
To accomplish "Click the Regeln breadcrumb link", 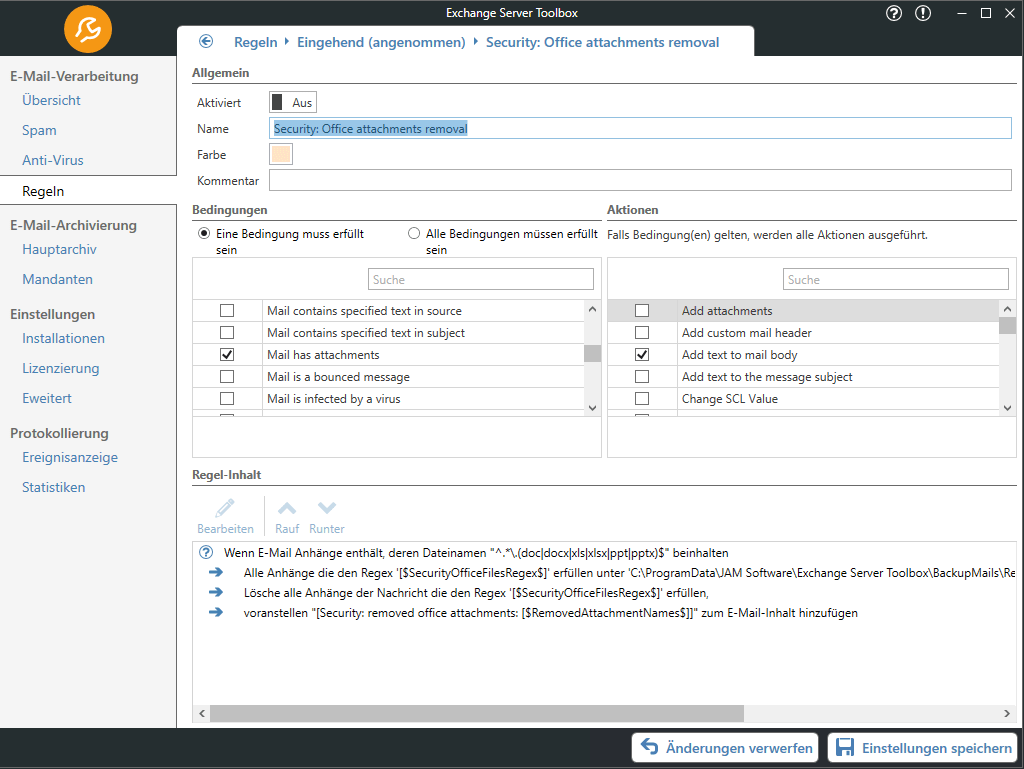I will pos(256,42).
